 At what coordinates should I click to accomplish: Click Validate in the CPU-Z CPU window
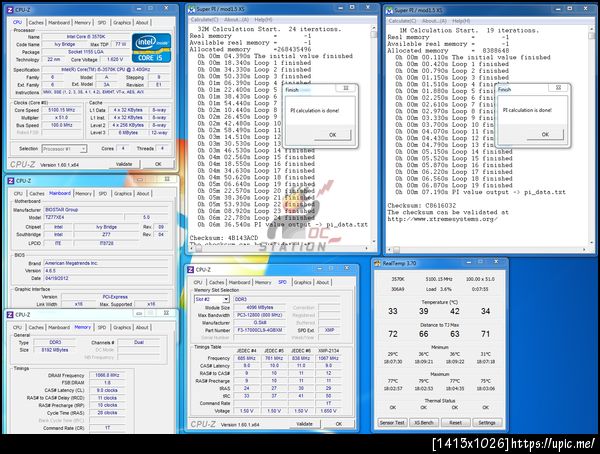(x=124, y=164)
